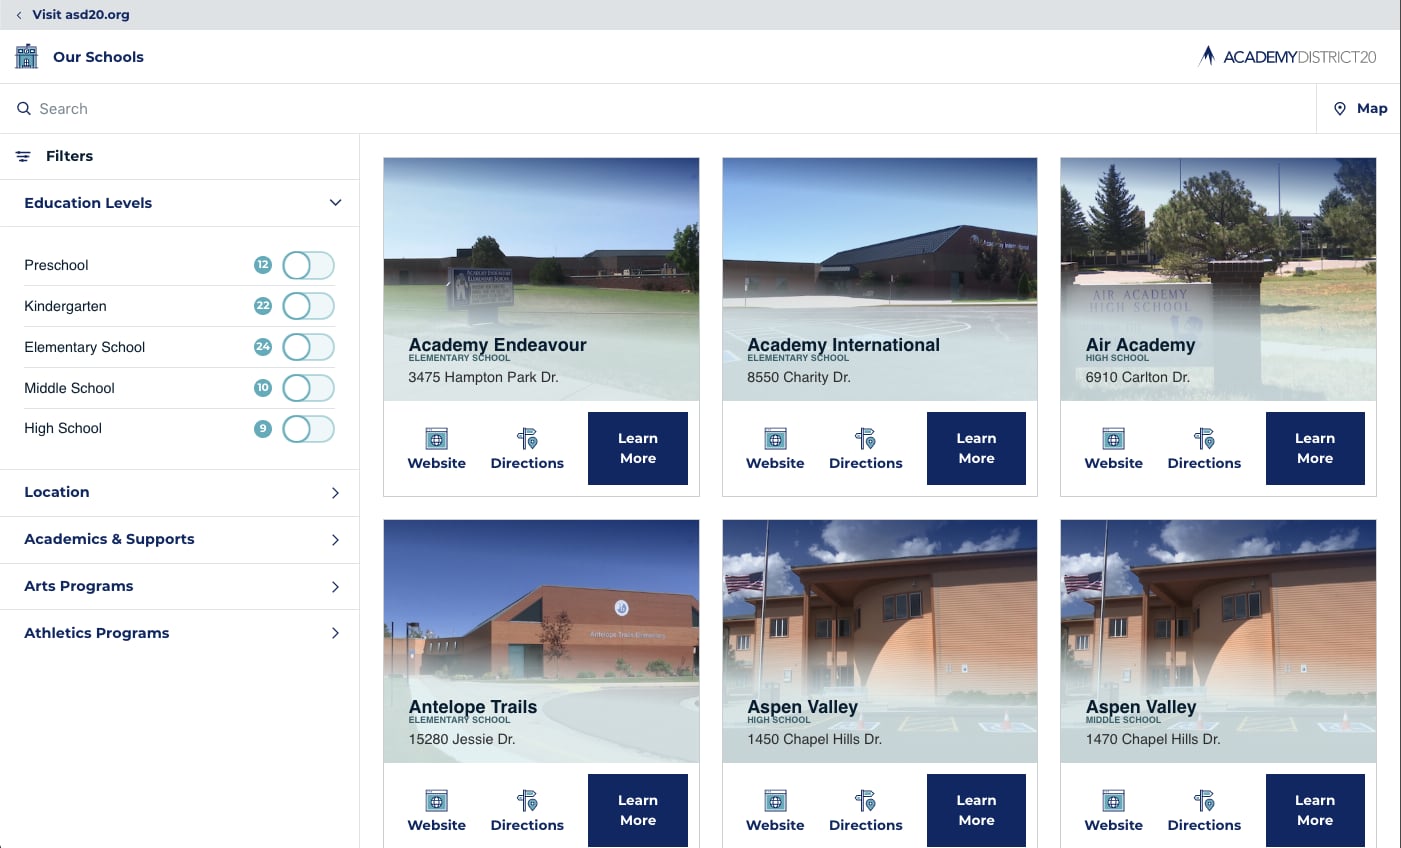Click the Antelope Trails school name
The image size is (1401, 848).
tap(472, 707)
